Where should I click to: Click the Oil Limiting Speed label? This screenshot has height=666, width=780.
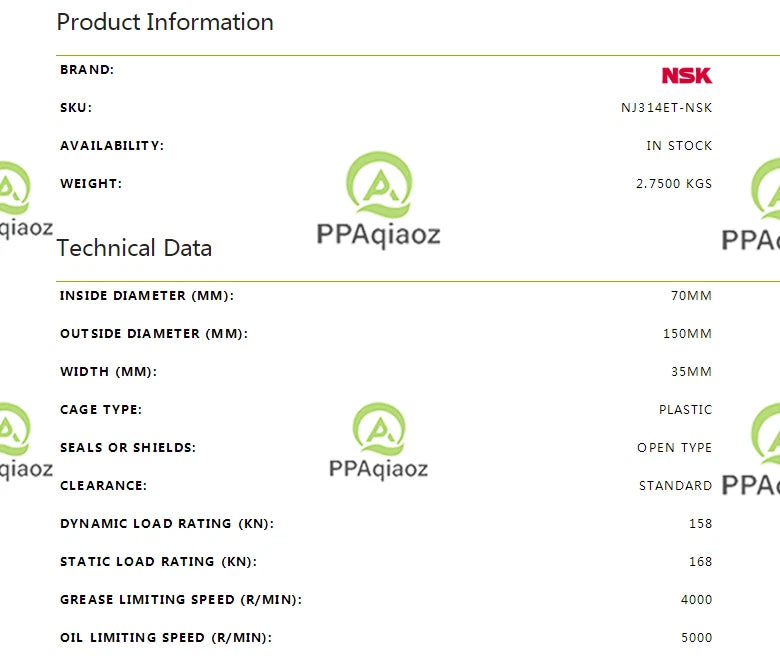pyautogui.click(x=166, y=638)
